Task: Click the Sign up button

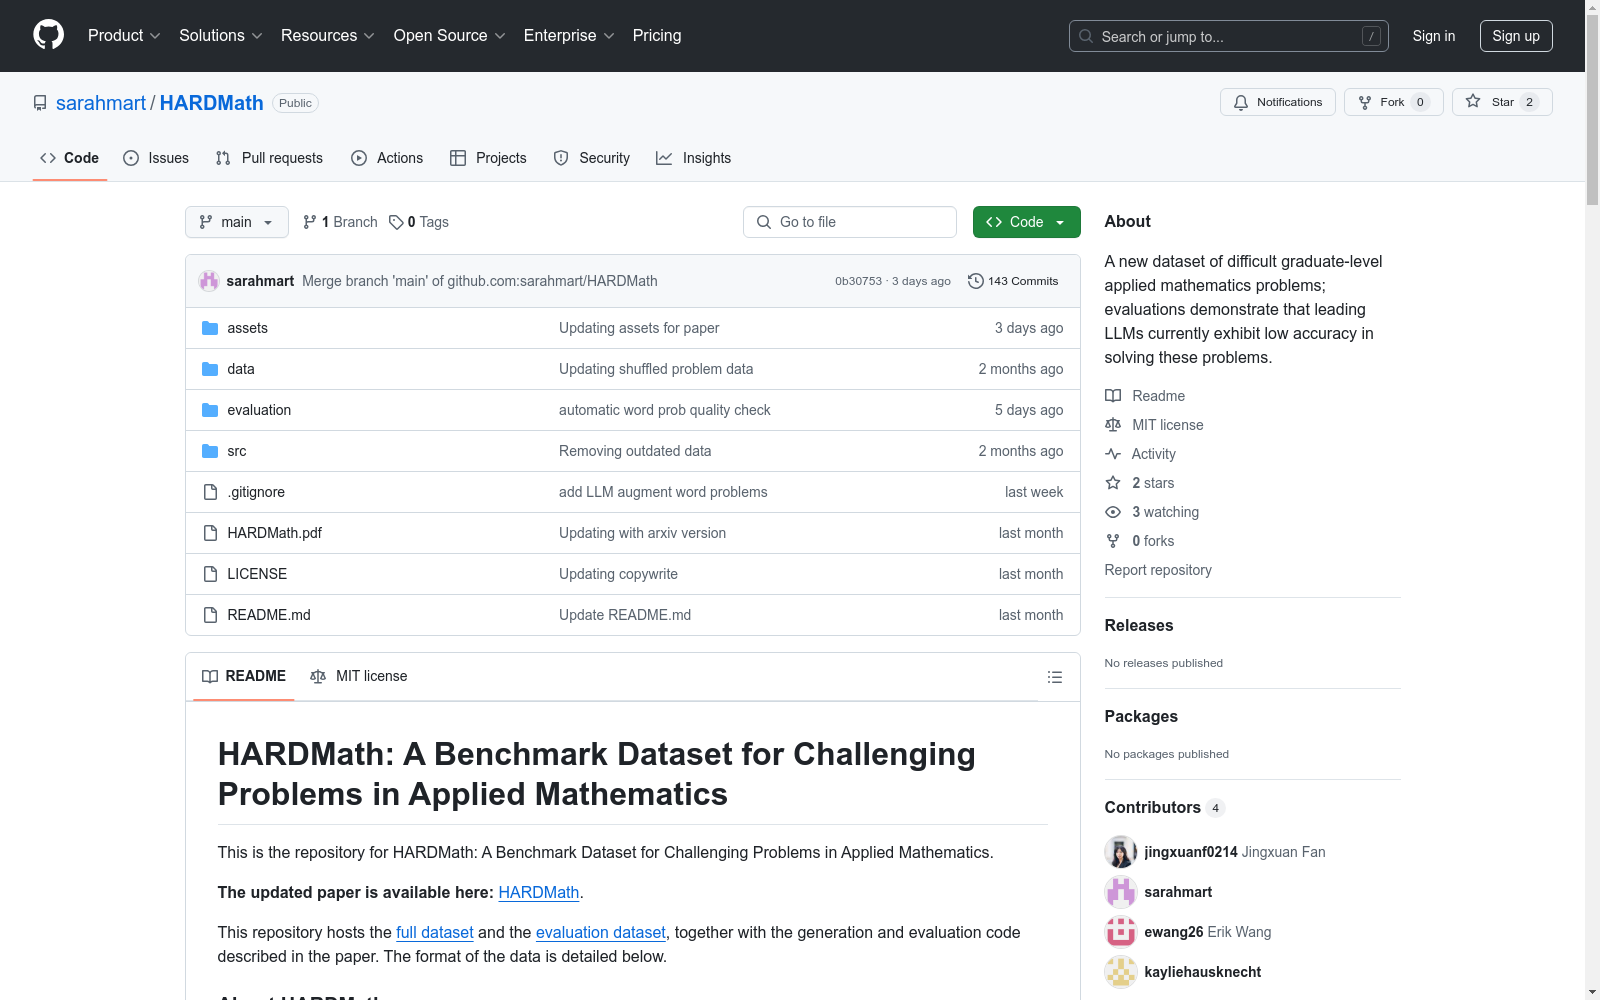Action: pyautogui.click(x=1516, y=36)
